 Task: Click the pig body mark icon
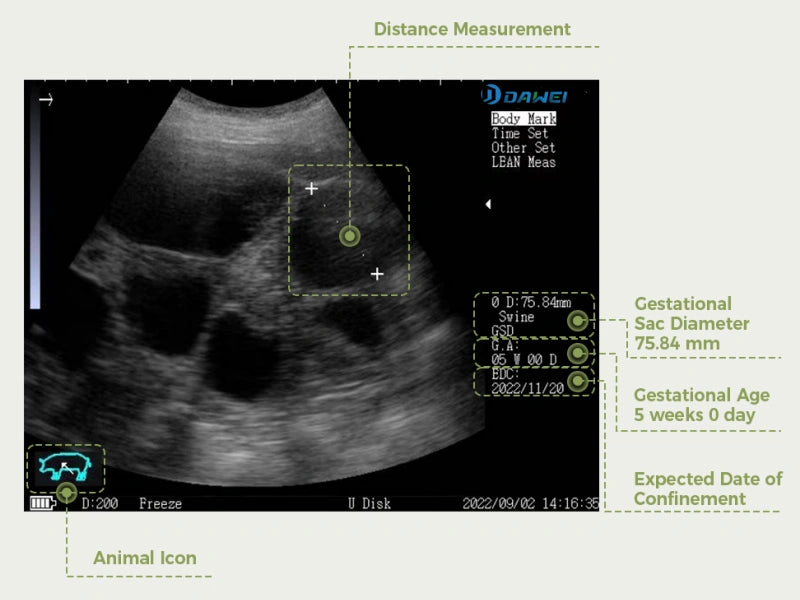[x=64, y=466]
